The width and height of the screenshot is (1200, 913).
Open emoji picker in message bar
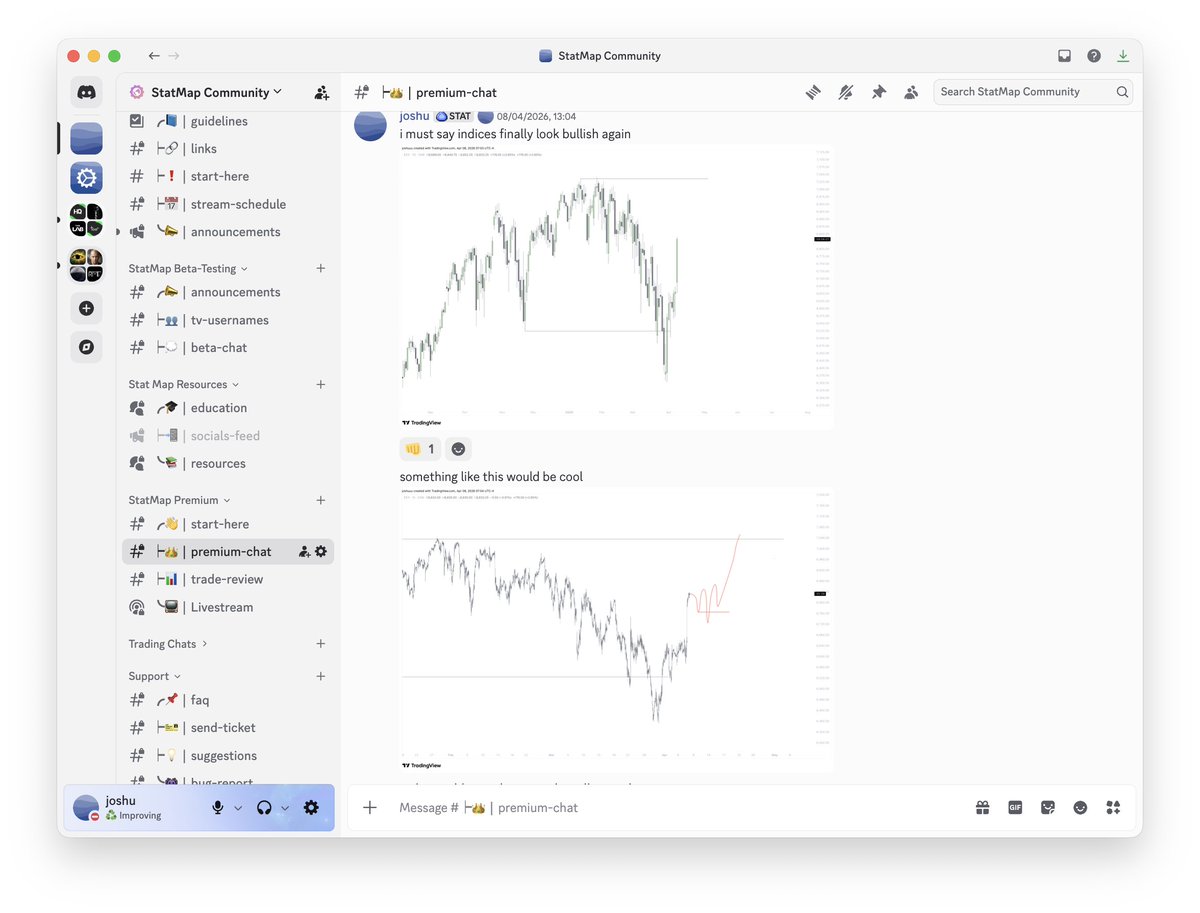pos(1080,808)
